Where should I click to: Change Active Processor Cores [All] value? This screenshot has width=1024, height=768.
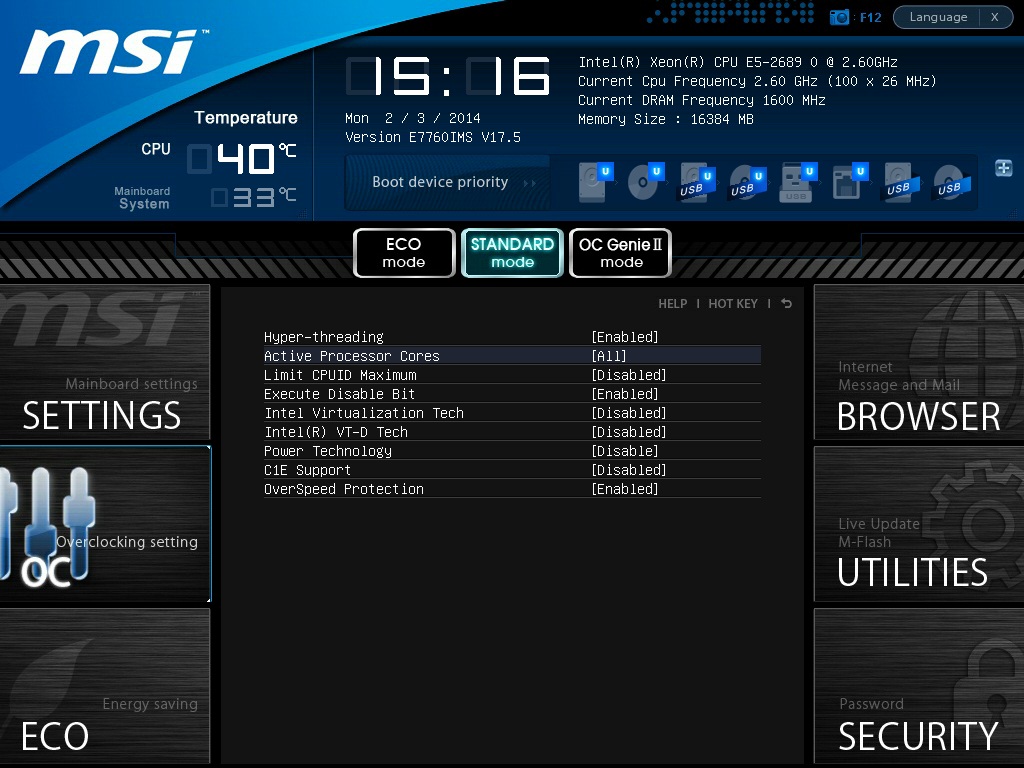click(609, 356)
